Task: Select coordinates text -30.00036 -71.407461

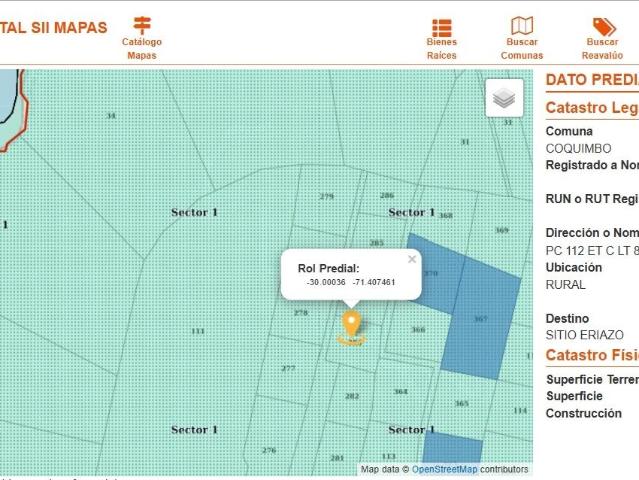Action: click(x=351, y=282)
